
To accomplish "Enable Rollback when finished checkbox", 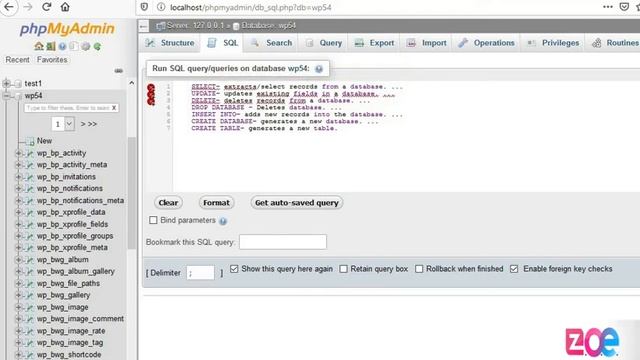I will [419, 269].
